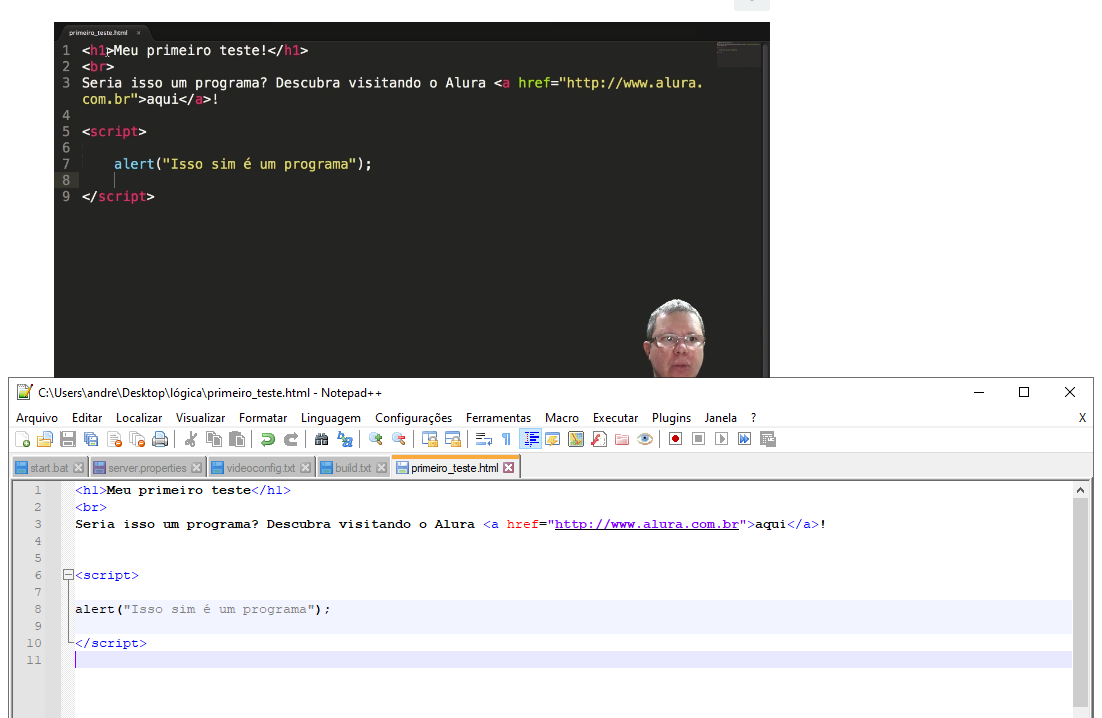
Task: Click the Copy icon in toolbar
Action: tap(214, 439)
